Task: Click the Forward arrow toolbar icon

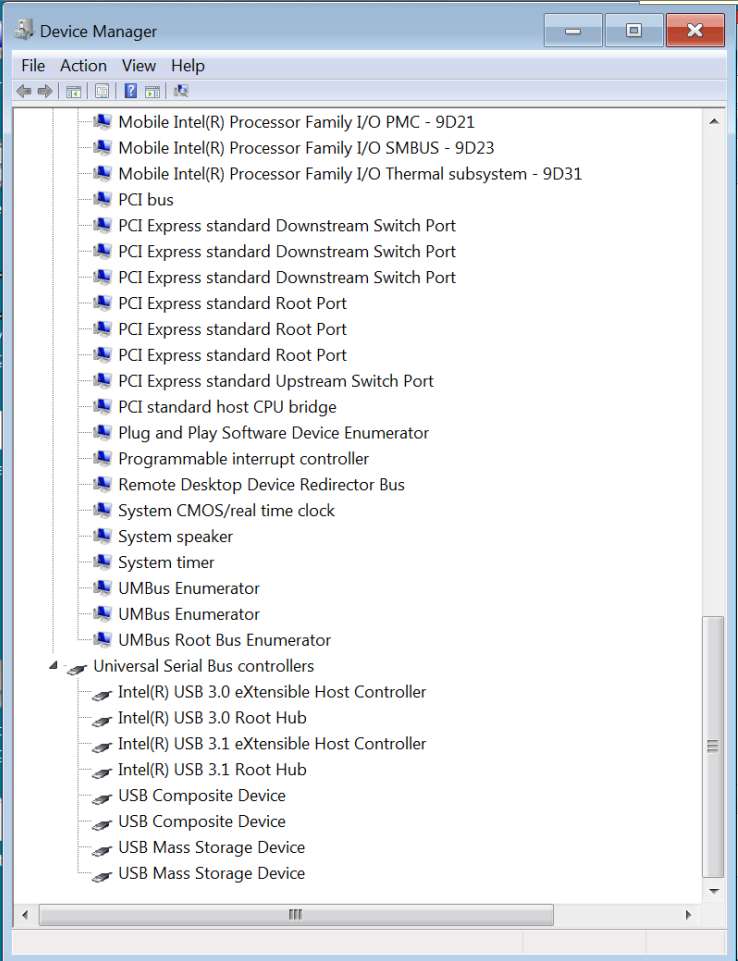Action: tap(45, 91)
